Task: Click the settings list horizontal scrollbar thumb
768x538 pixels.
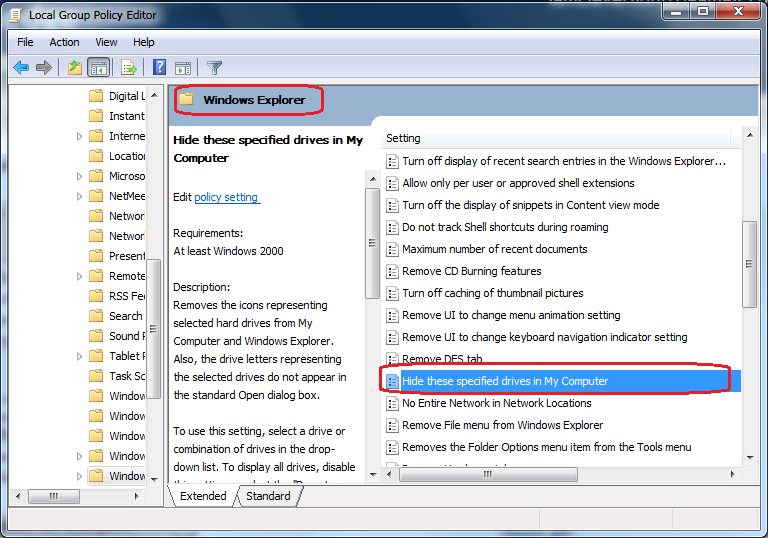Action: coord(488,474)
